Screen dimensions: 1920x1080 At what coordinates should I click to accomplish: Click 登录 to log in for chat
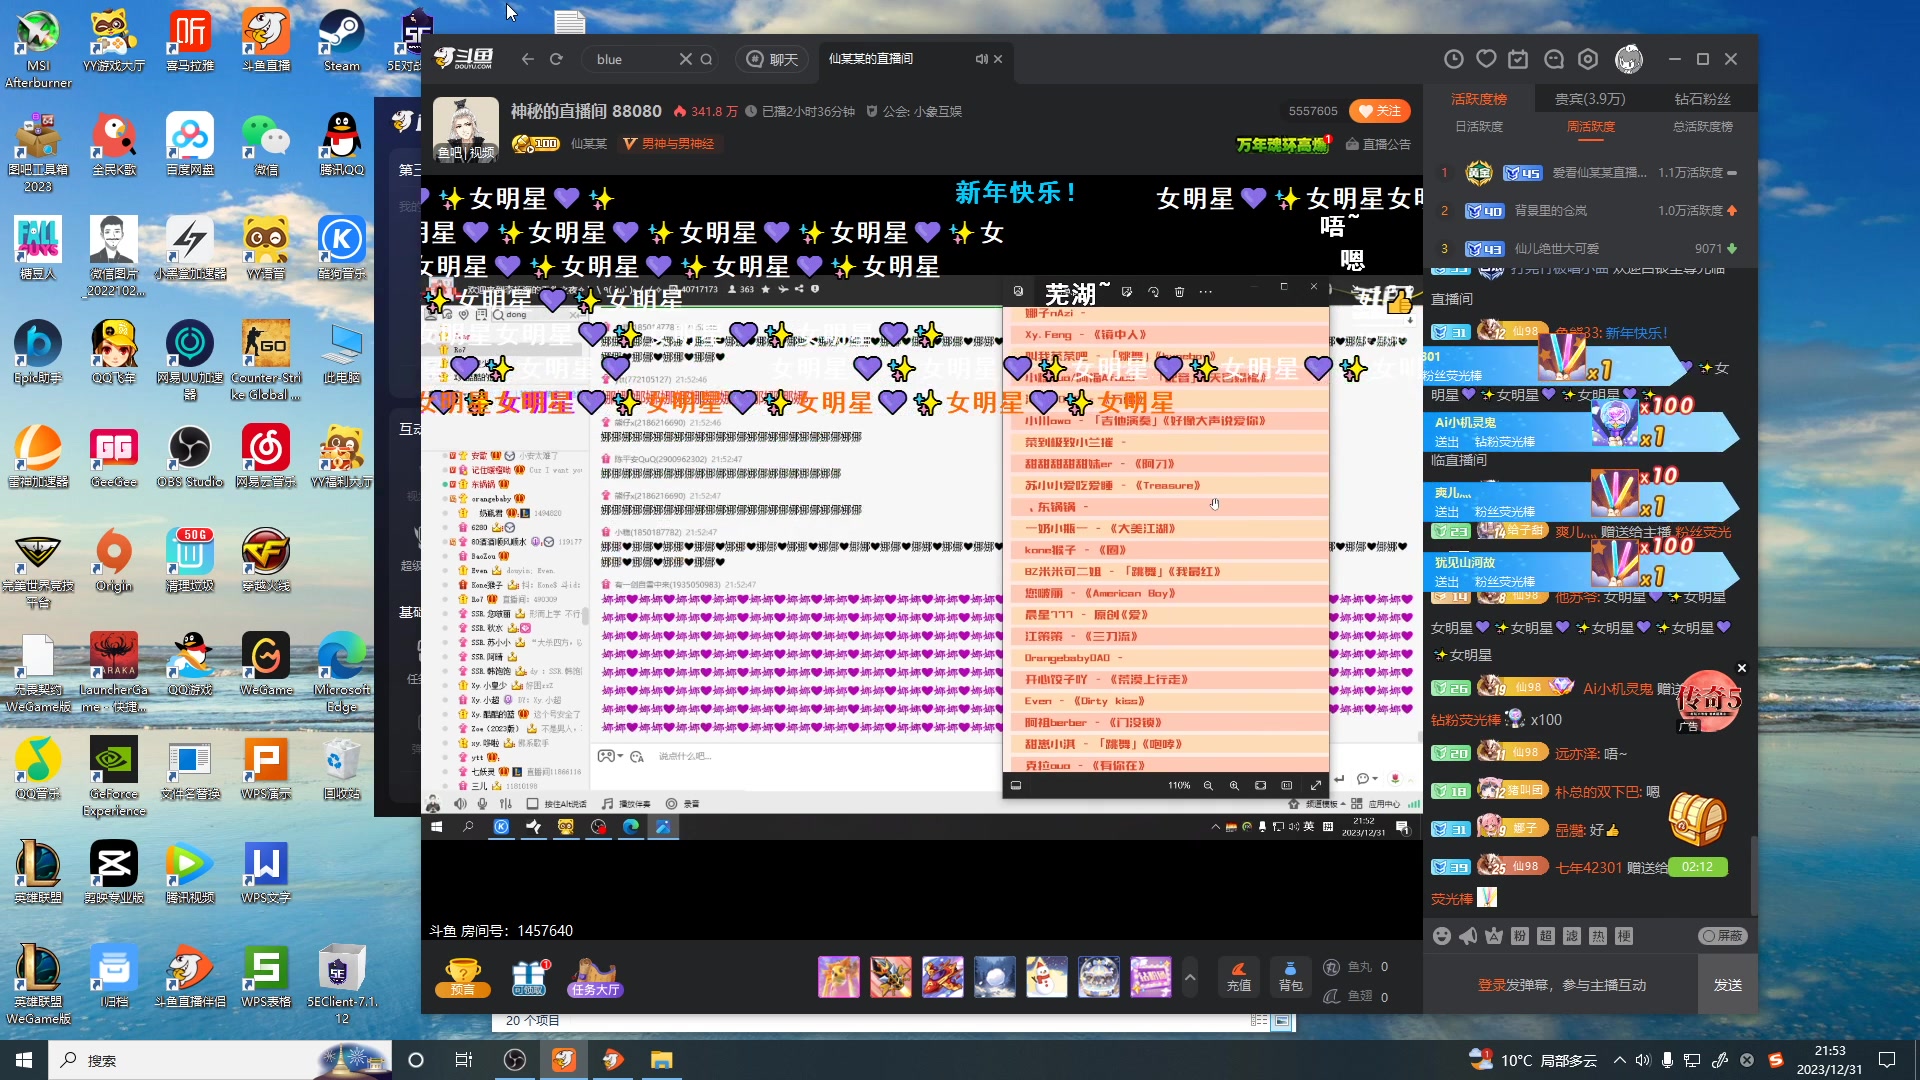(1491, 985)
